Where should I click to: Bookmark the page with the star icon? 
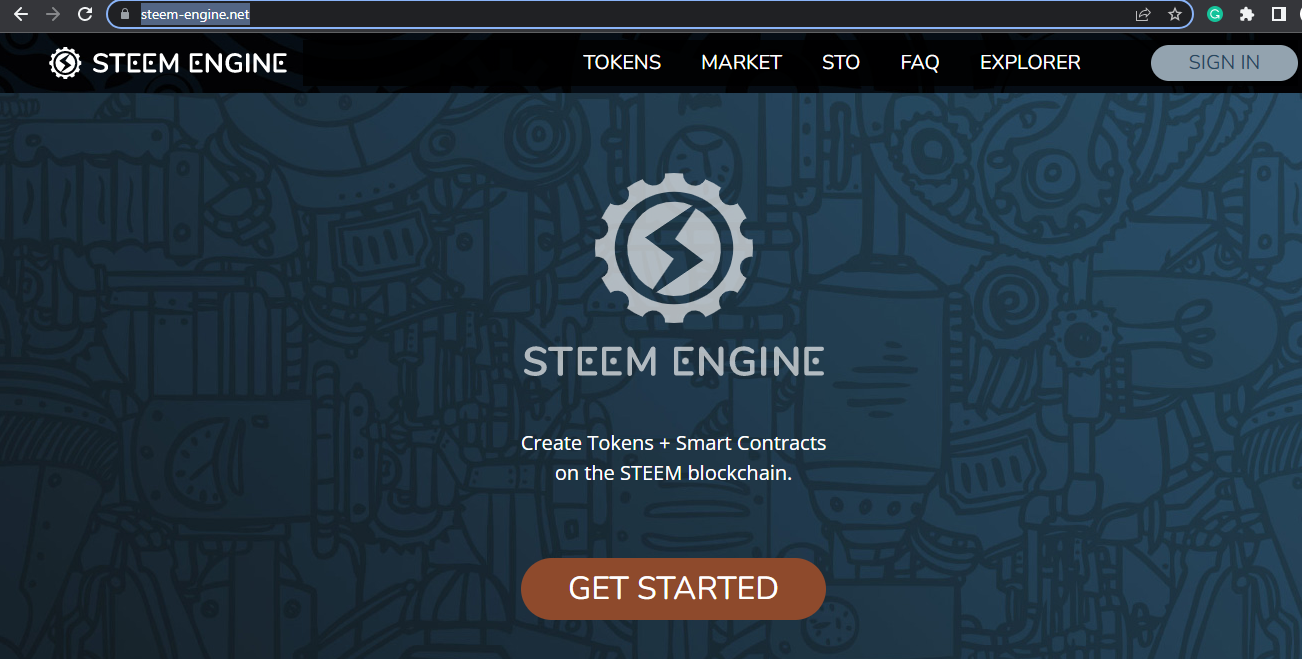click(x=1175, y=14)
